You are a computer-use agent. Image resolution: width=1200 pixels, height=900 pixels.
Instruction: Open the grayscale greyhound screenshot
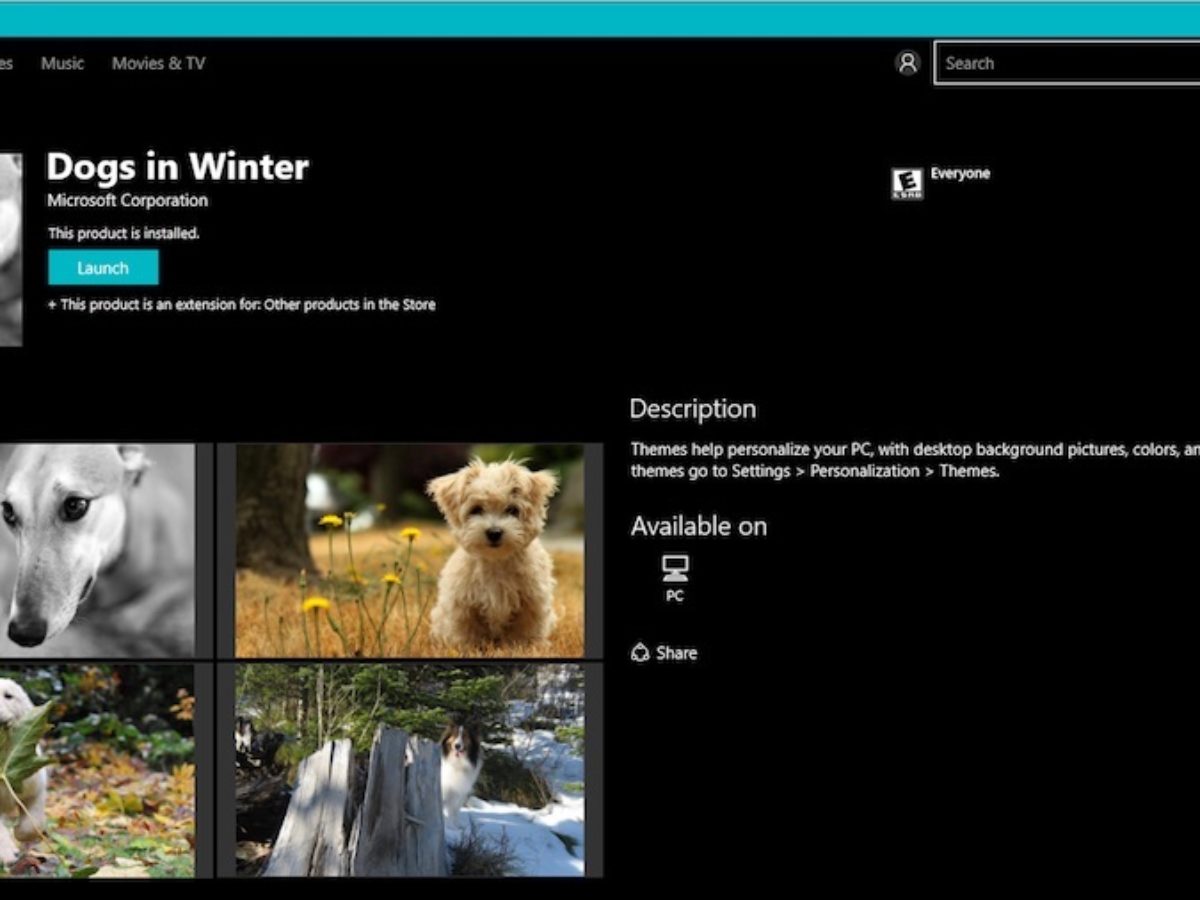97,551
